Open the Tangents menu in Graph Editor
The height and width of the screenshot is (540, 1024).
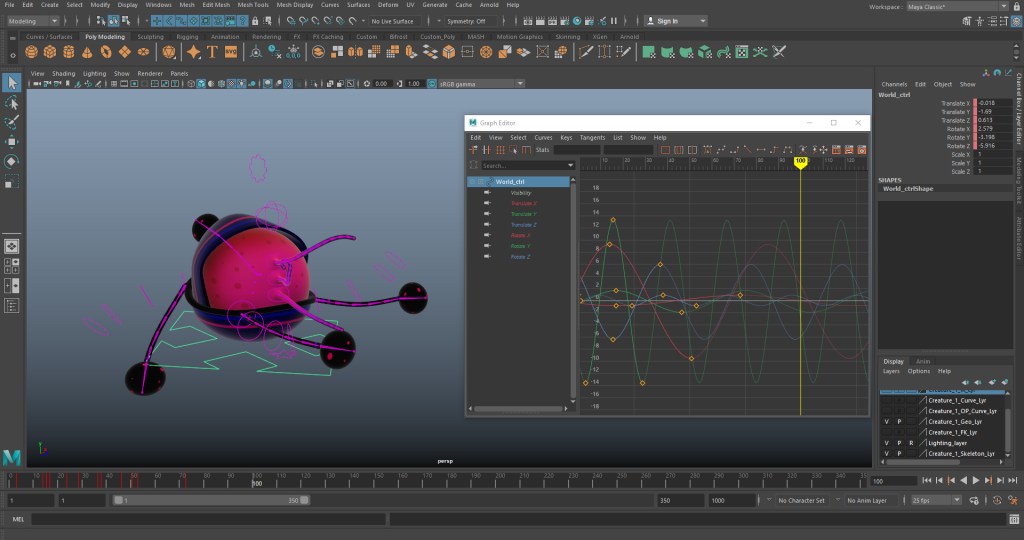coord(592,137)
